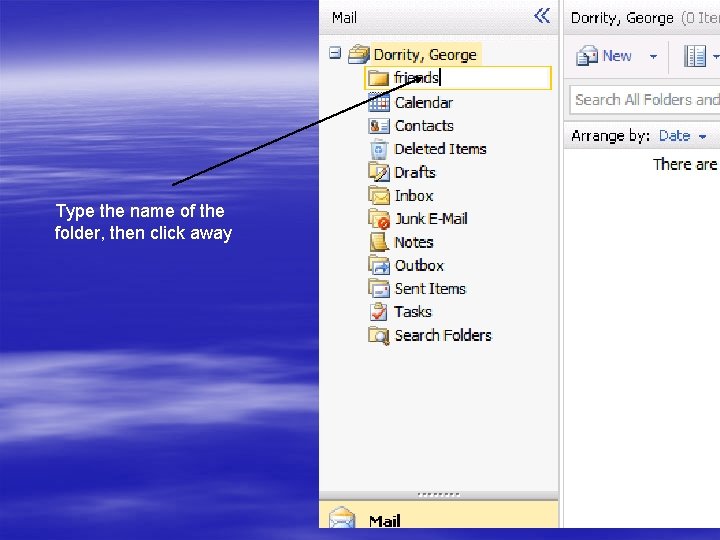
Task: Click the Tasks checkmark clipboard icon
Action: tap(379, 311)
